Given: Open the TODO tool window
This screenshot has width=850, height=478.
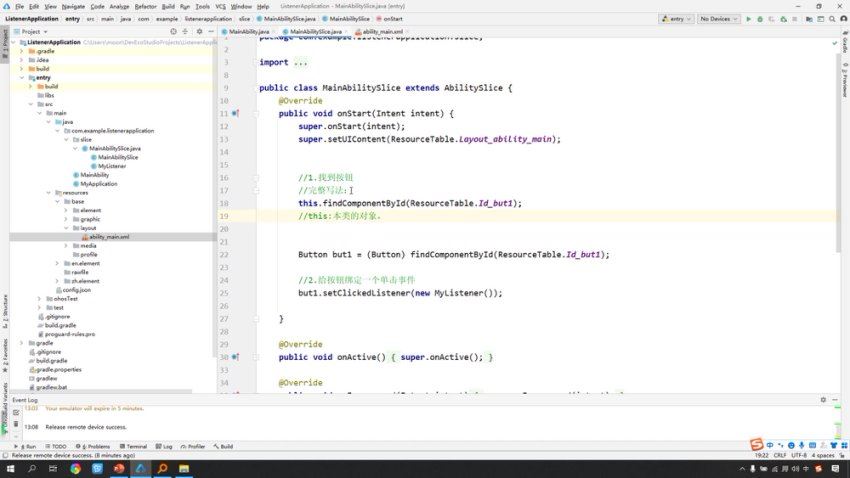Looking at the screenshot, I should 56,447.
